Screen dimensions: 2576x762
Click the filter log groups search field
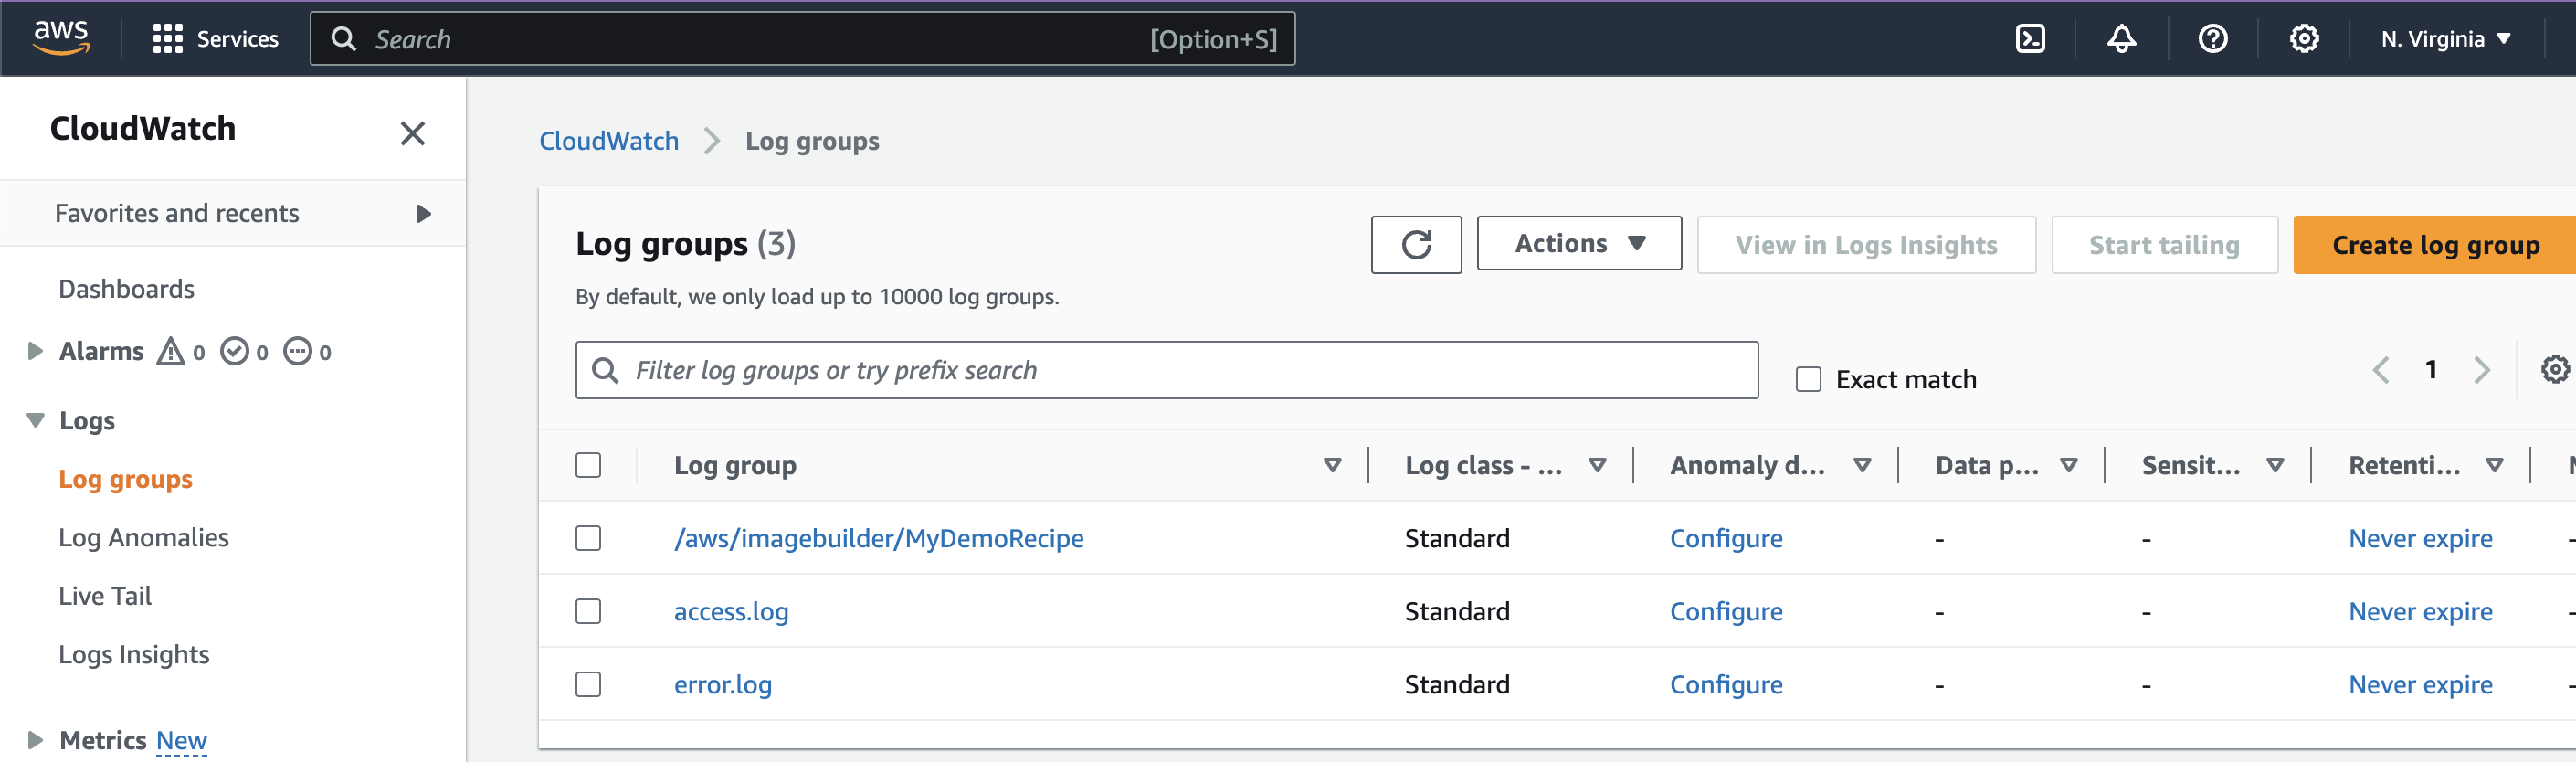tap(1180, 370)
